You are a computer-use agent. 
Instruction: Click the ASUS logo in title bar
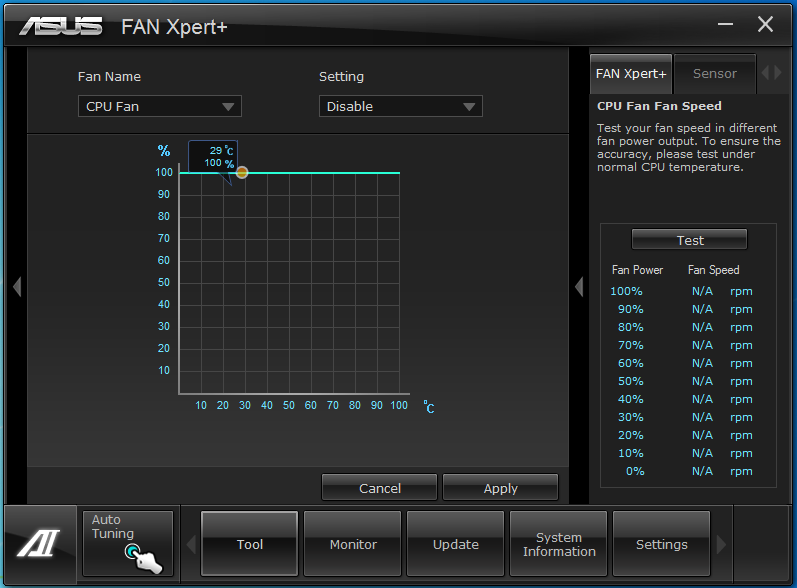pos(61,26)
